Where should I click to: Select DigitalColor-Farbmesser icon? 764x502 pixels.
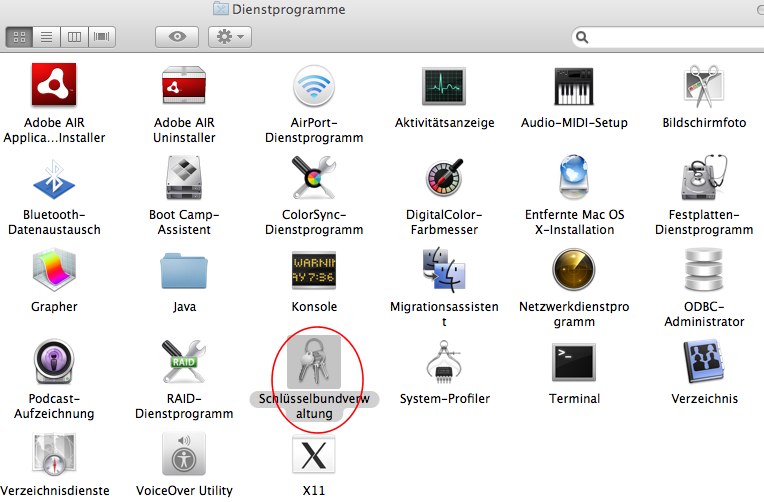(444, 177)
